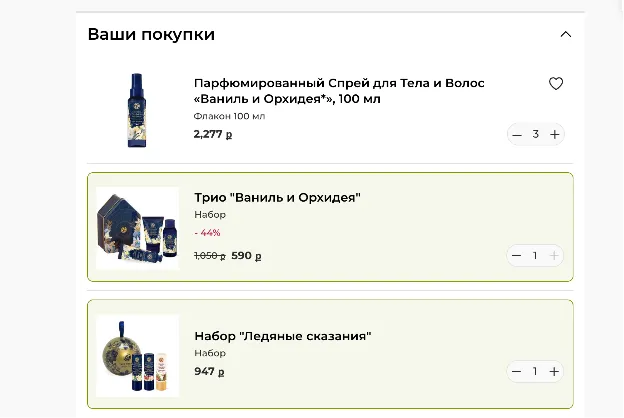Image resolution: width=624 pixels, height=418 pixels.
Task: Open the Трио "Ваниль и Орхидея" title link
Action: [277, 197]
